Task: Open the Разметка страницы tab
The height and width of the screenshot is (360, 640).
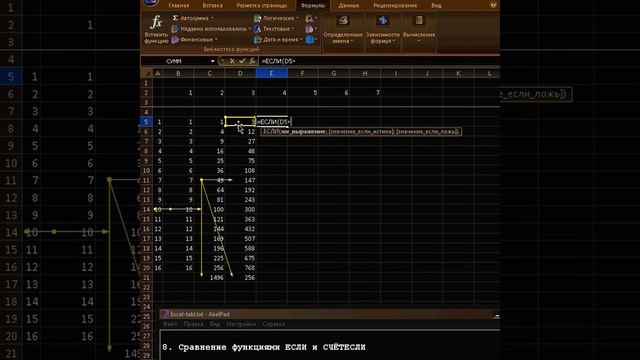Action: pyautogui.click(x=262, y=5)
